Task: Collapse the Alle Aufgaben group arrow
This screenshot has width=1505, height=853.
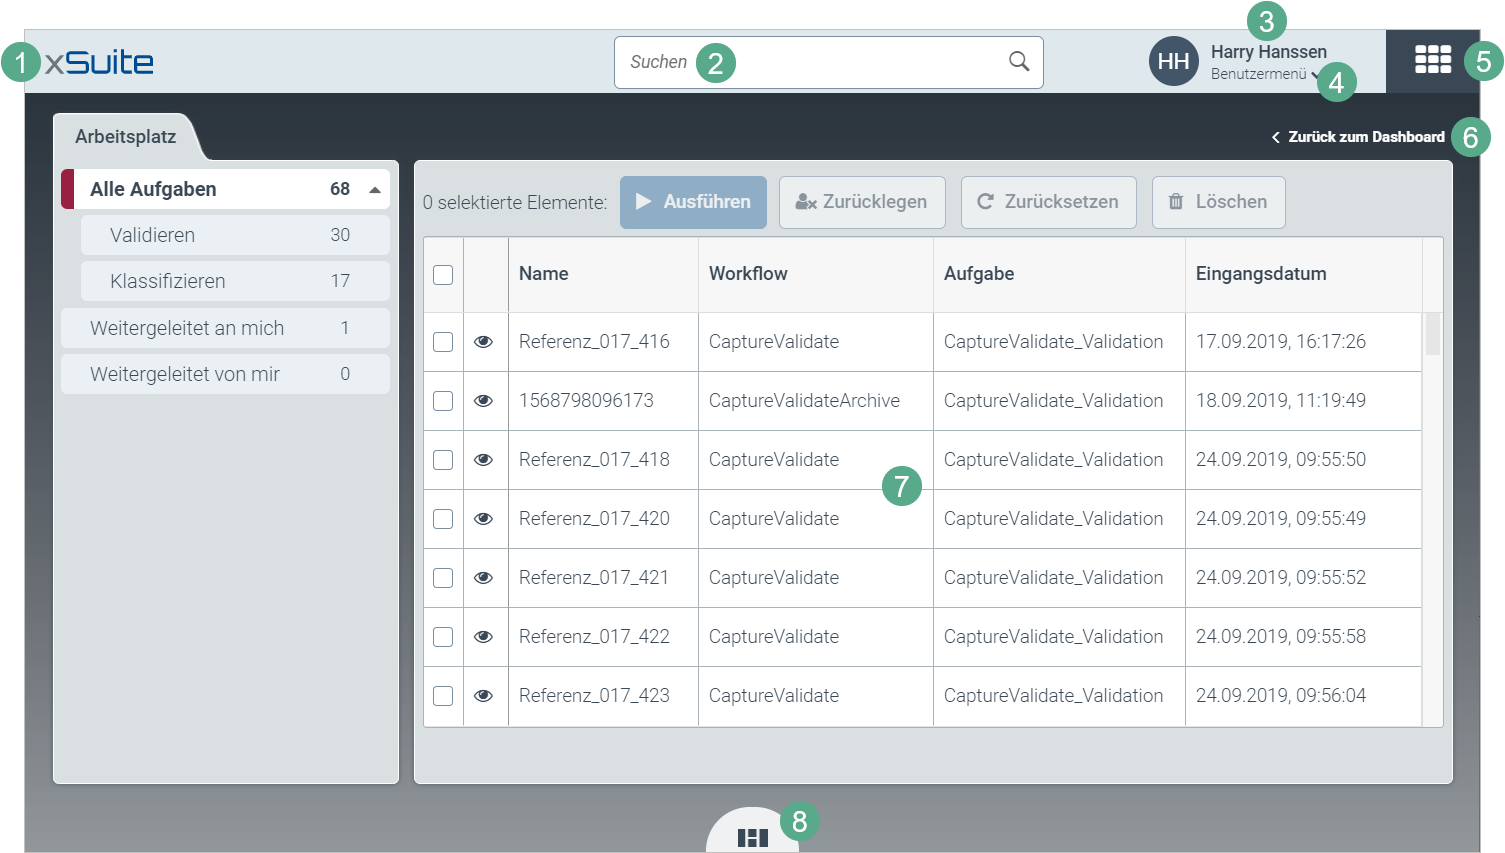Action: (x=375, y=190)
